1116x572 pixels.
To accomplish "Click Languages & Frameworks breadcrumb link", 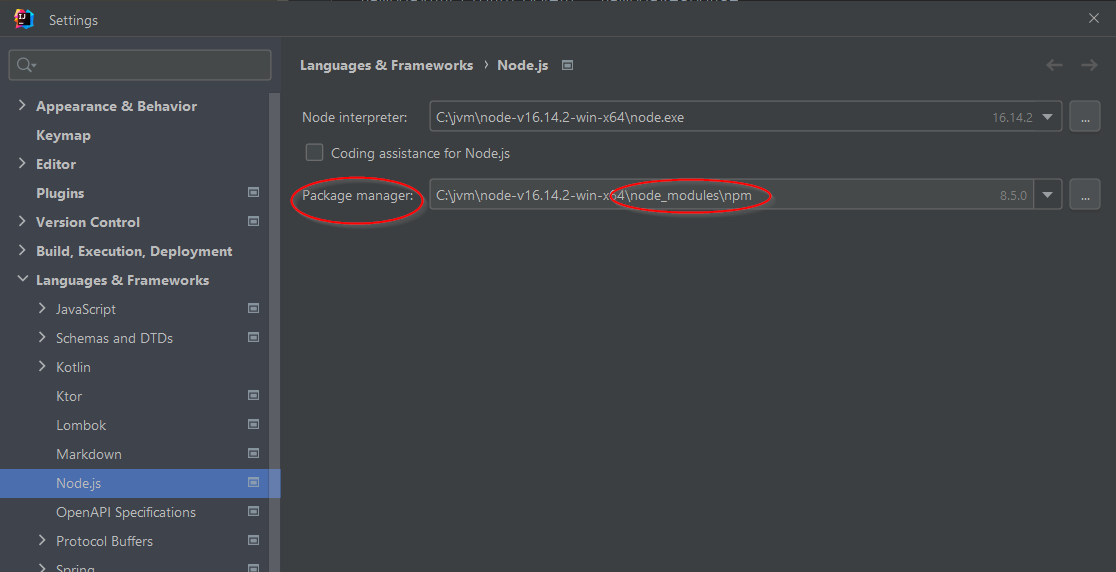I will click(386, 65).
